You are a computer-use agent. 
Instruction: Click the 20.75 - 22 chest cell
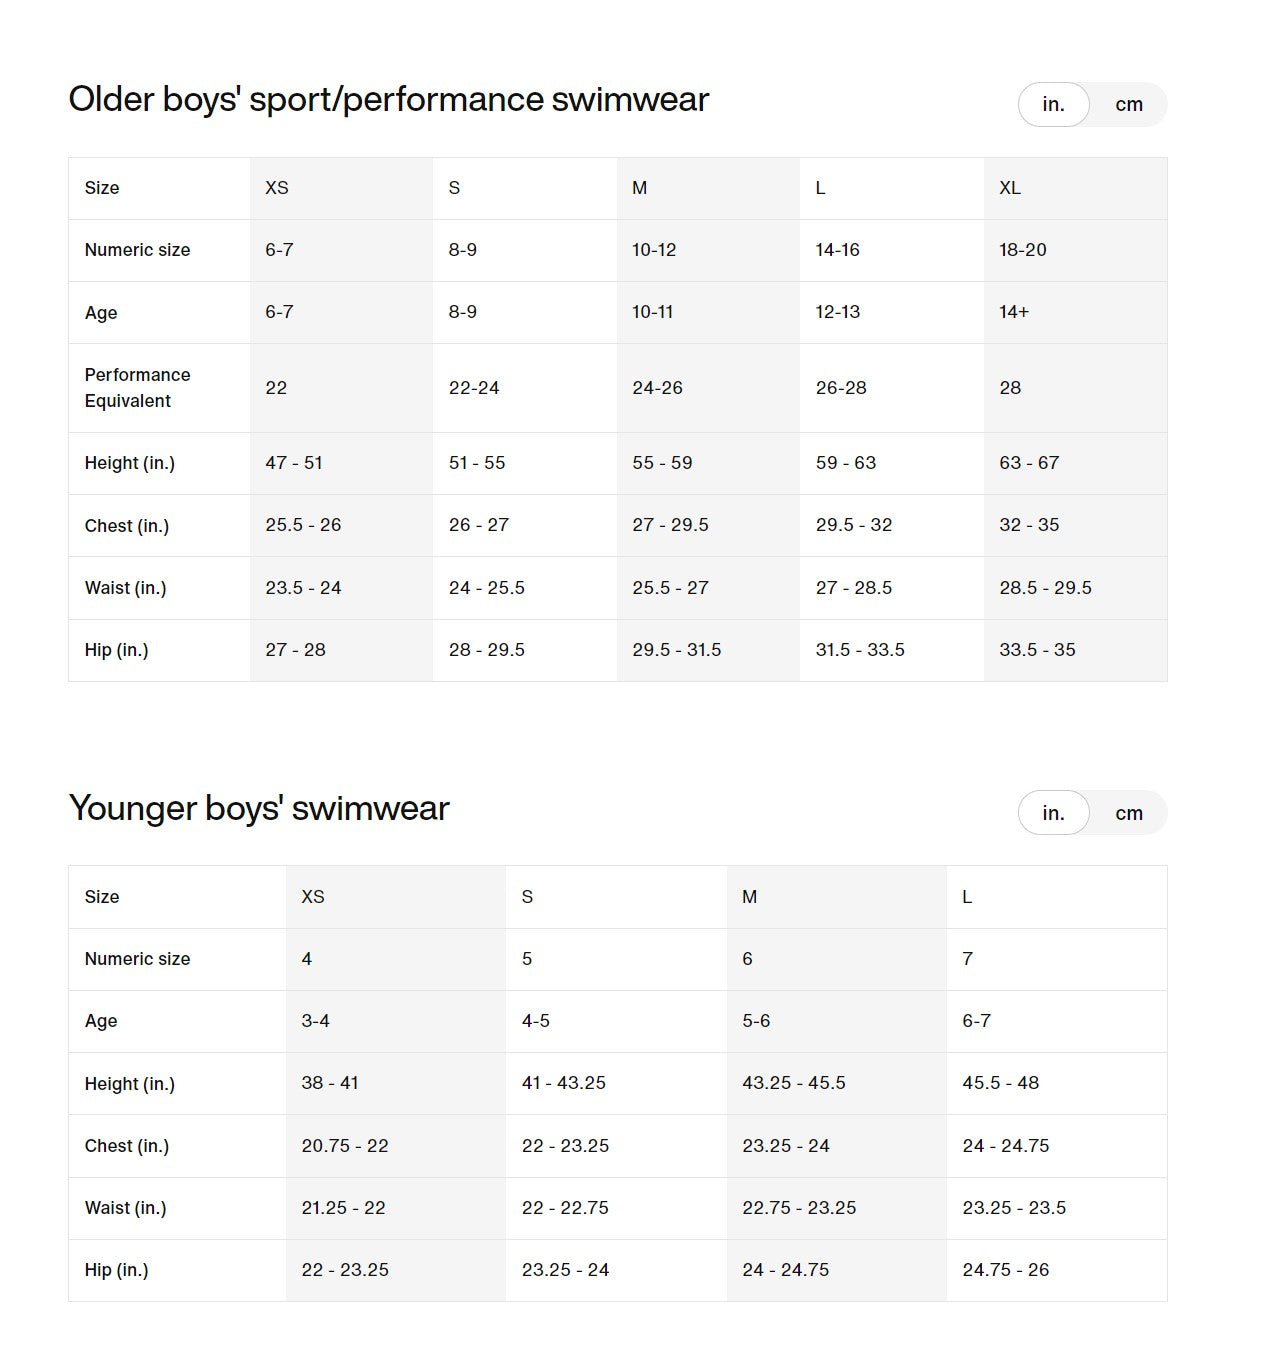coord(345,1146)
